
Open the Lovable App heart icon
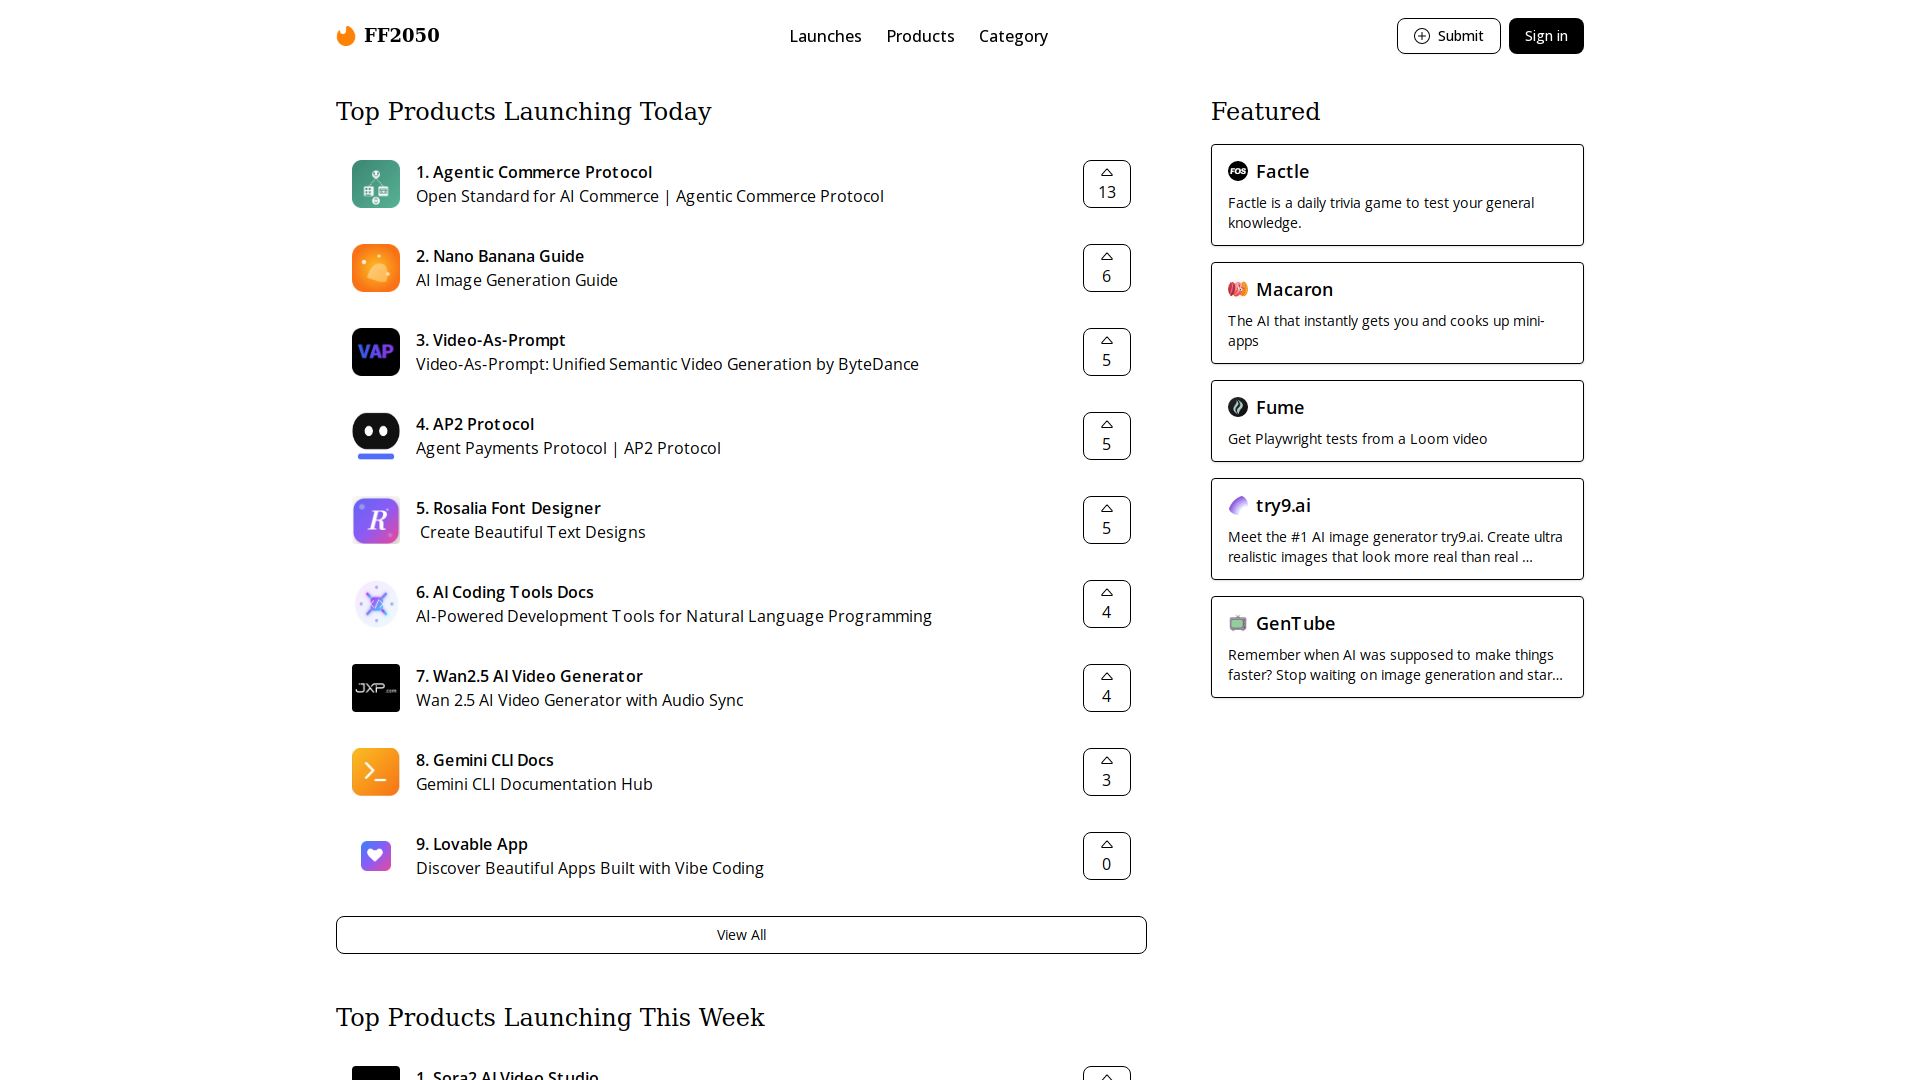point(375,856)
